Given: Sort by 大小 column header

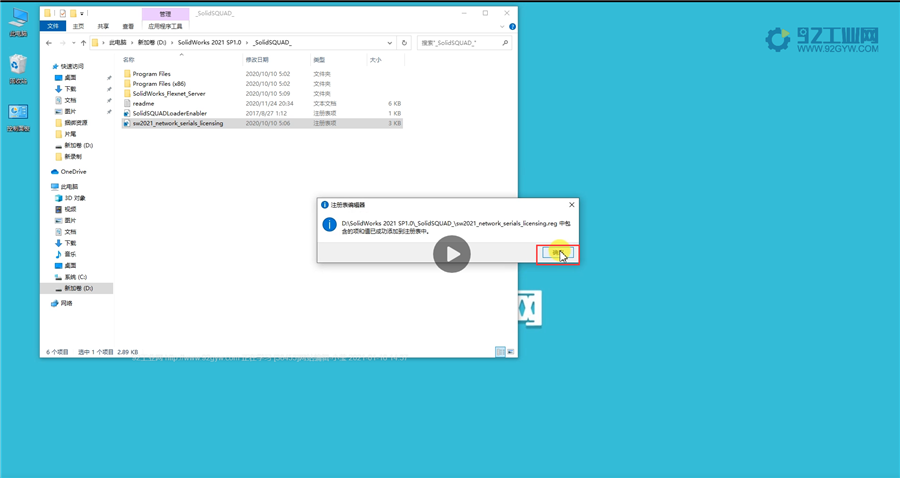Looking at the screenshot, I should pyautogui.click(x=375, y=60).
